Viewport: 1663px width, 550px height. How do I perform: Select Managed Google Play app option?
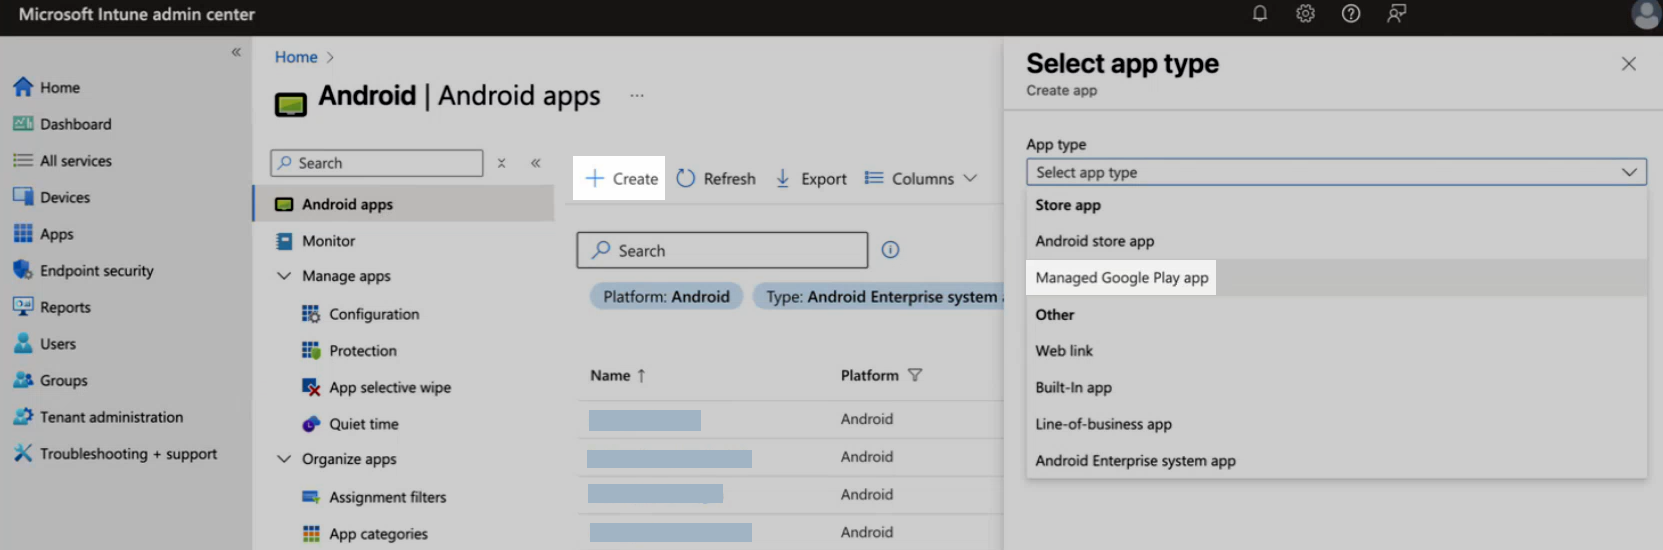1121,278
